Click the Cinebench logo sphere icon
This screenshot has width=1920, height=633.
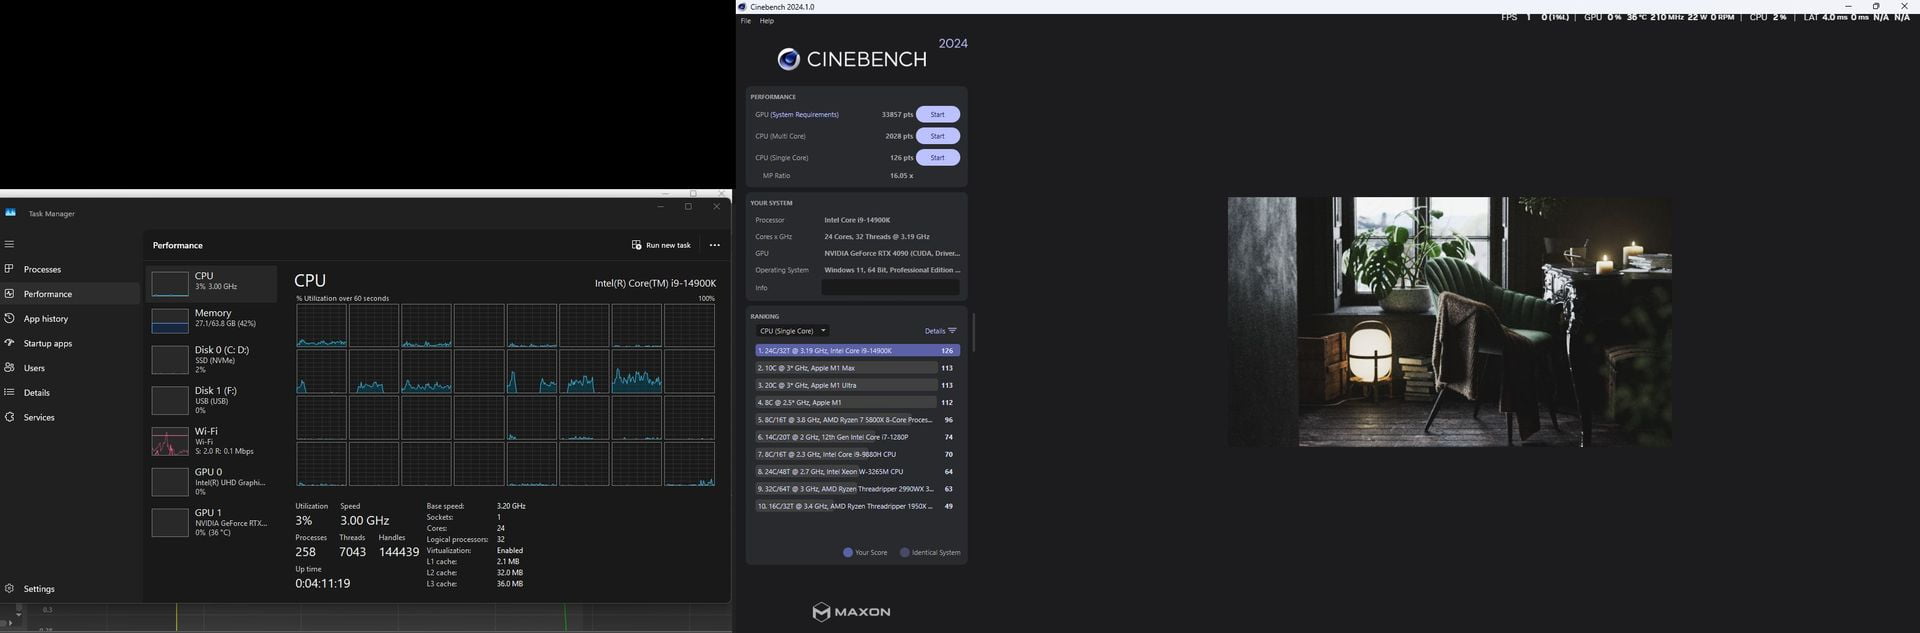click(x=788, y=59)
